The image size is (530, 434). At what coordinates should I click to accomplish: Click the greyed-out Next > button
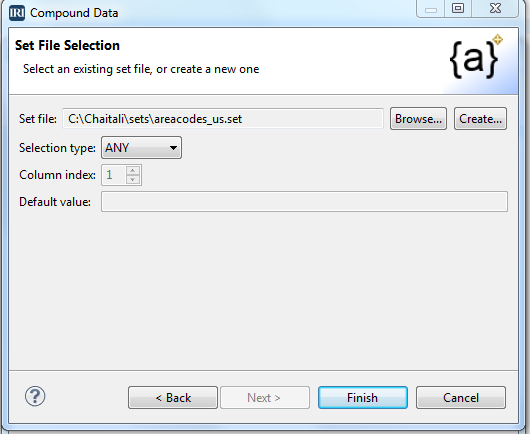(x=265, y=397)
